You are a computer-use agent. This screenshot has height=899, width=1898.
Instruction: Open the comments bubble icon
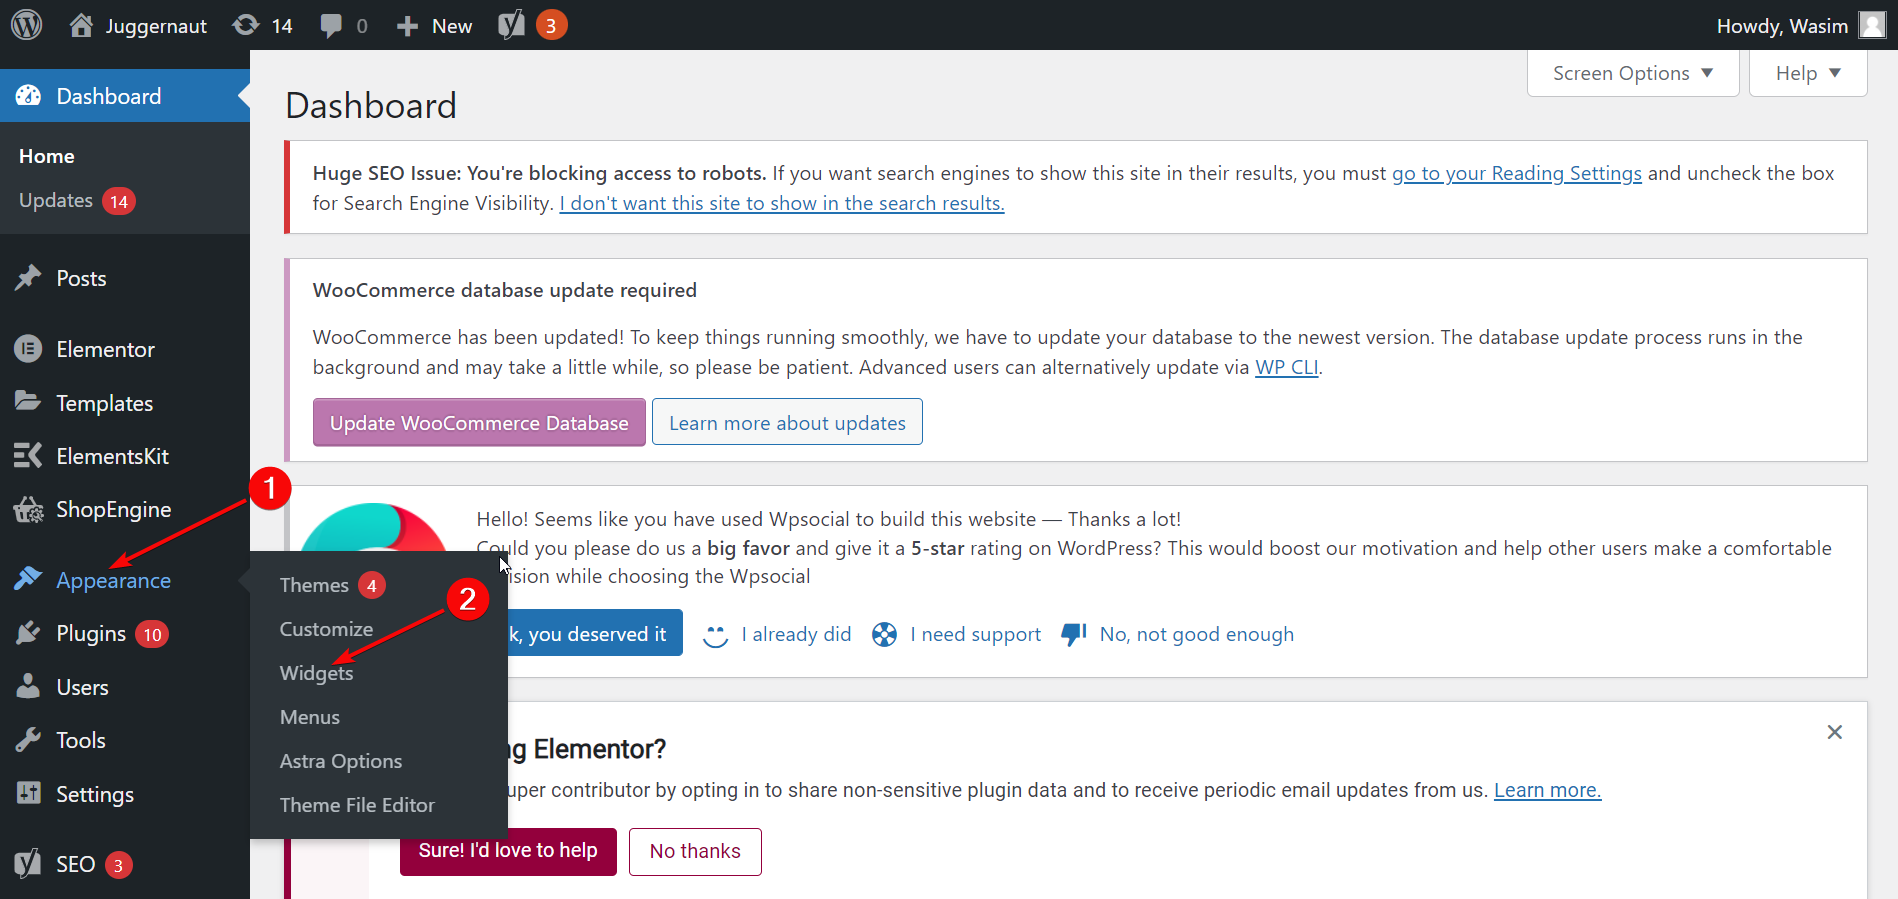331,26
